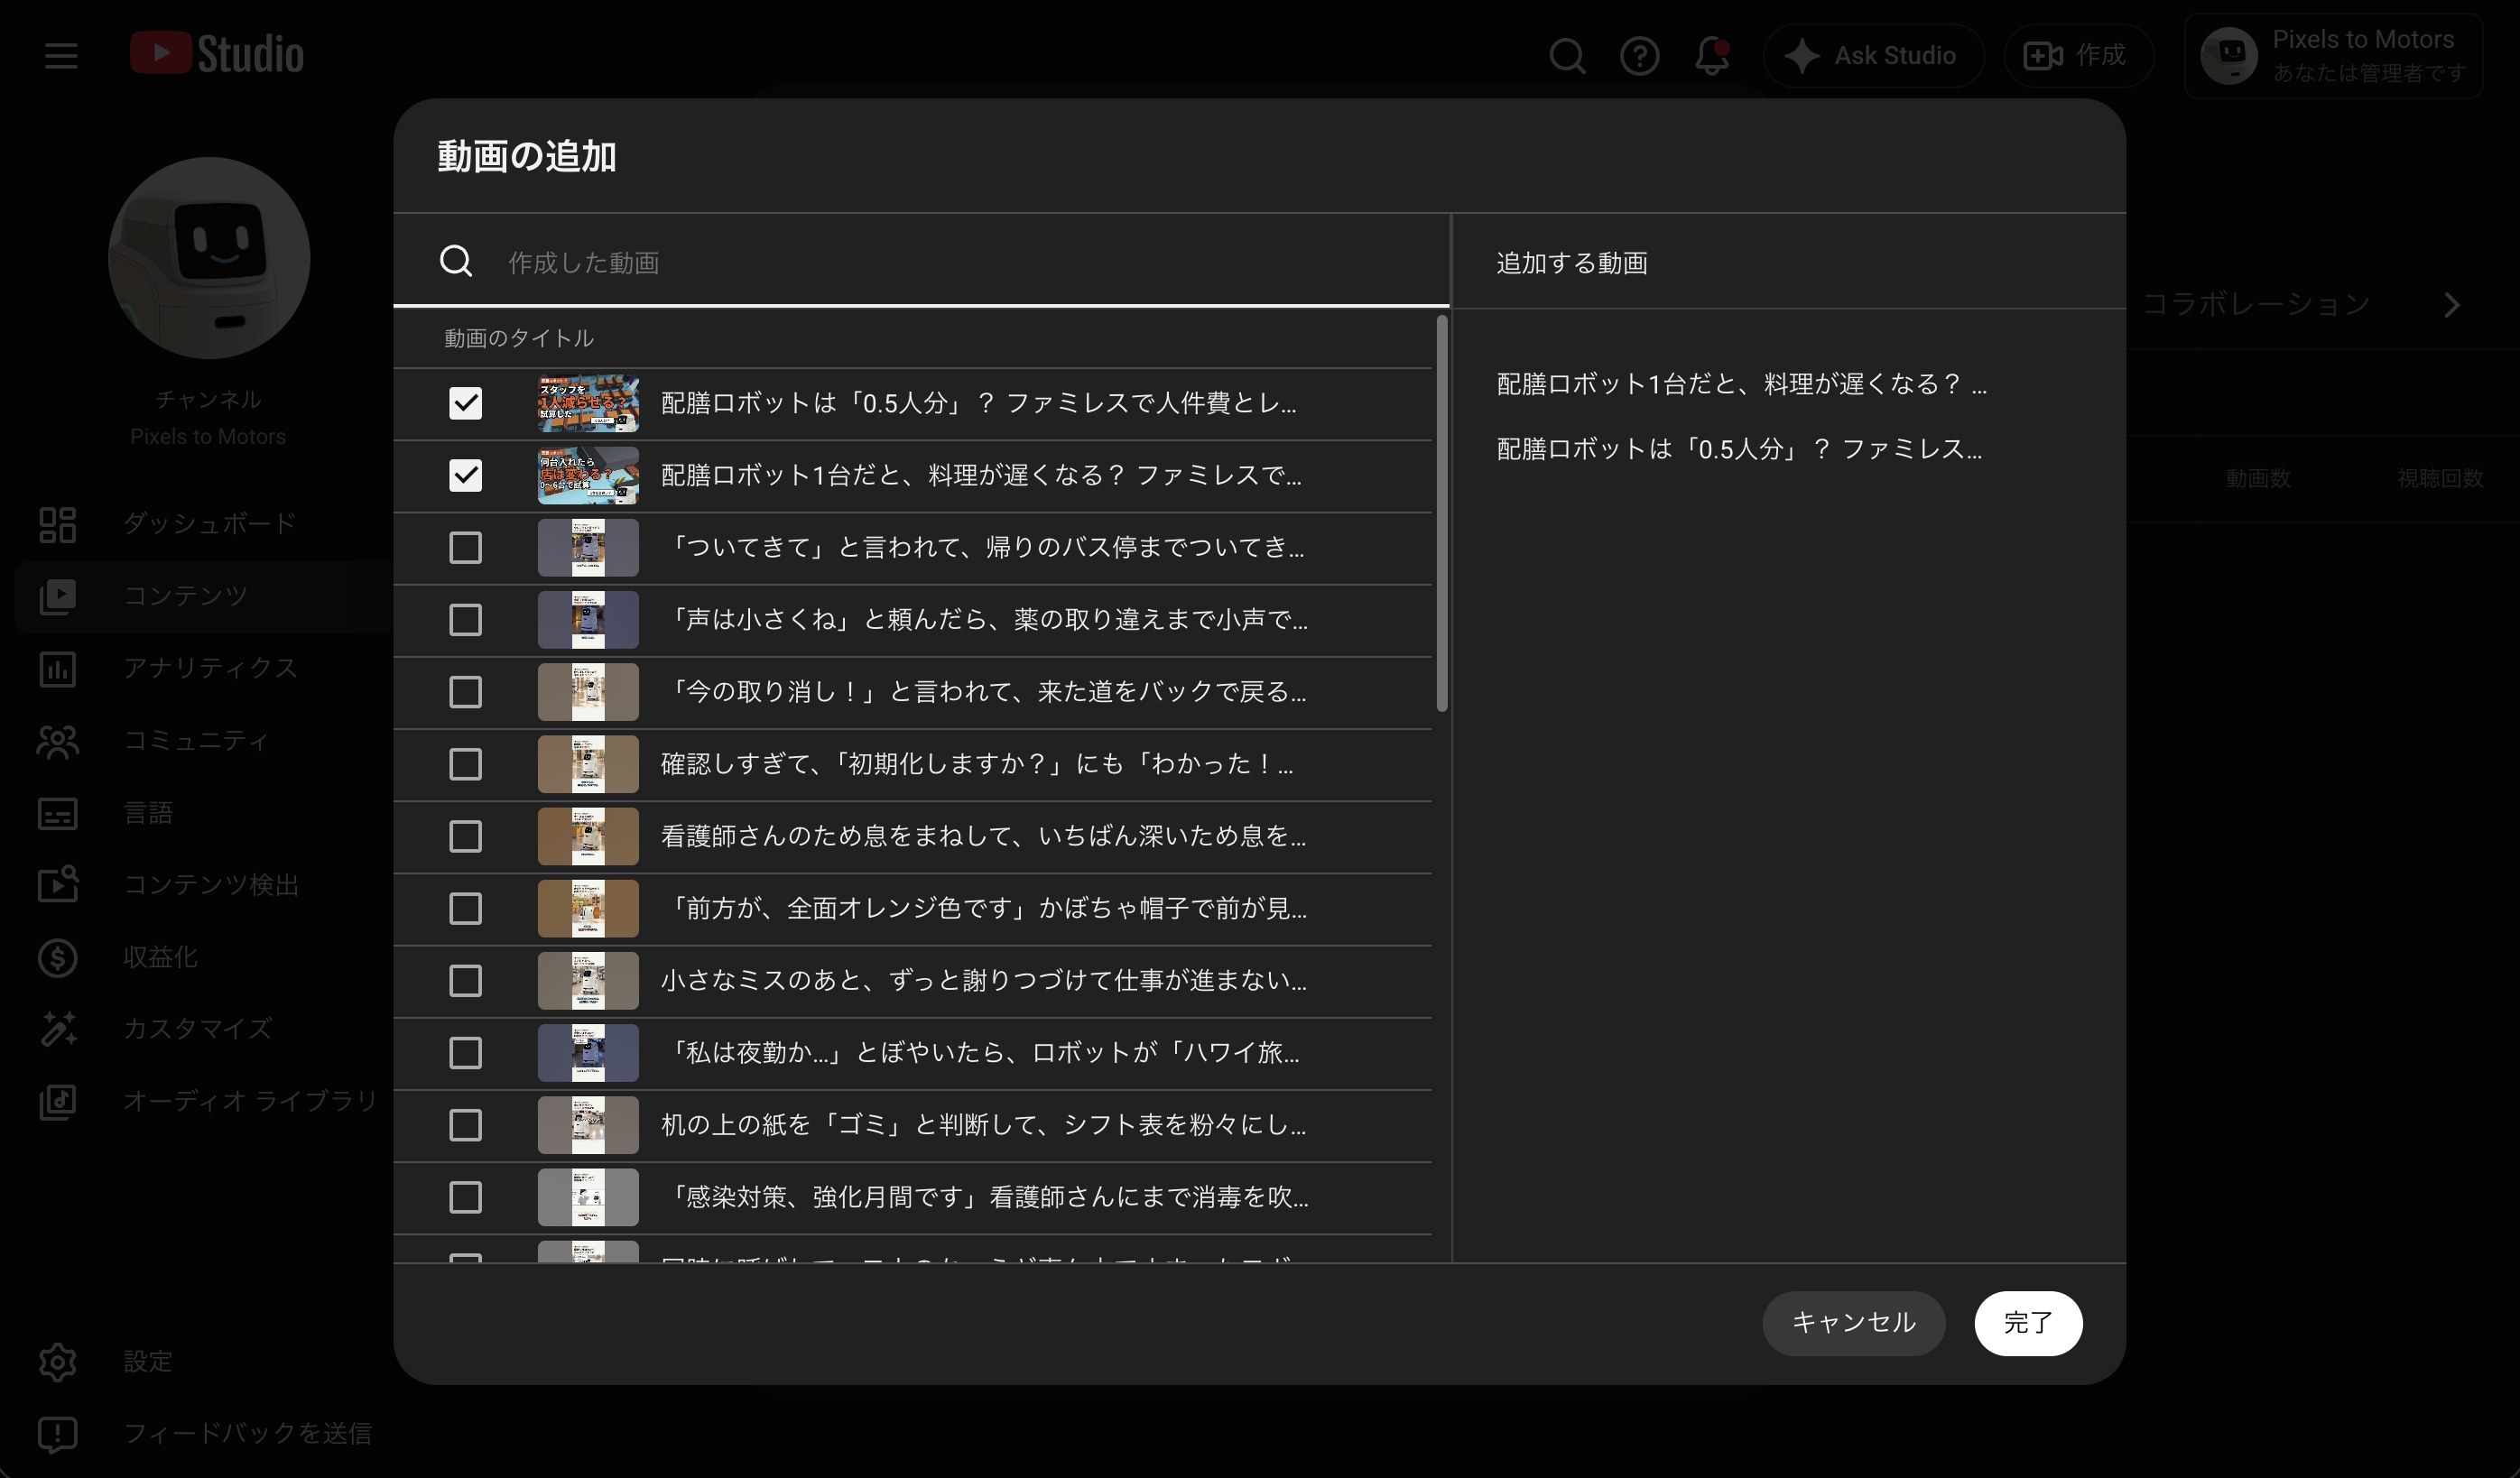
Task: Click the キャンセル button
Action: click(1853, 1323)
